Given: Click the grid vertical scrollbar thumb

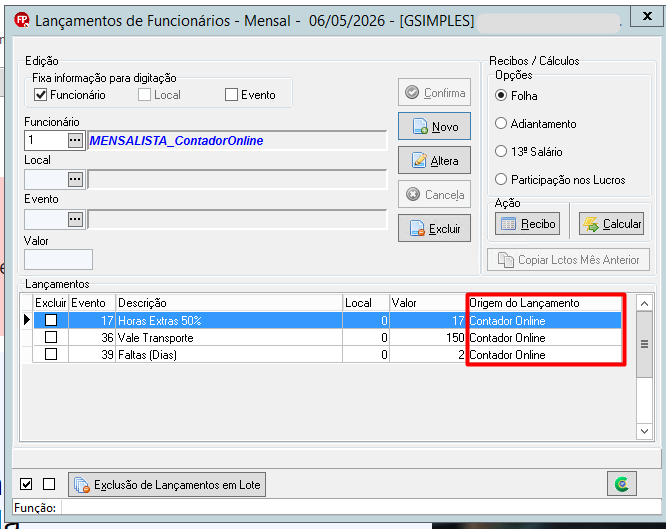Looking at the screenshot, I should 644,344.
